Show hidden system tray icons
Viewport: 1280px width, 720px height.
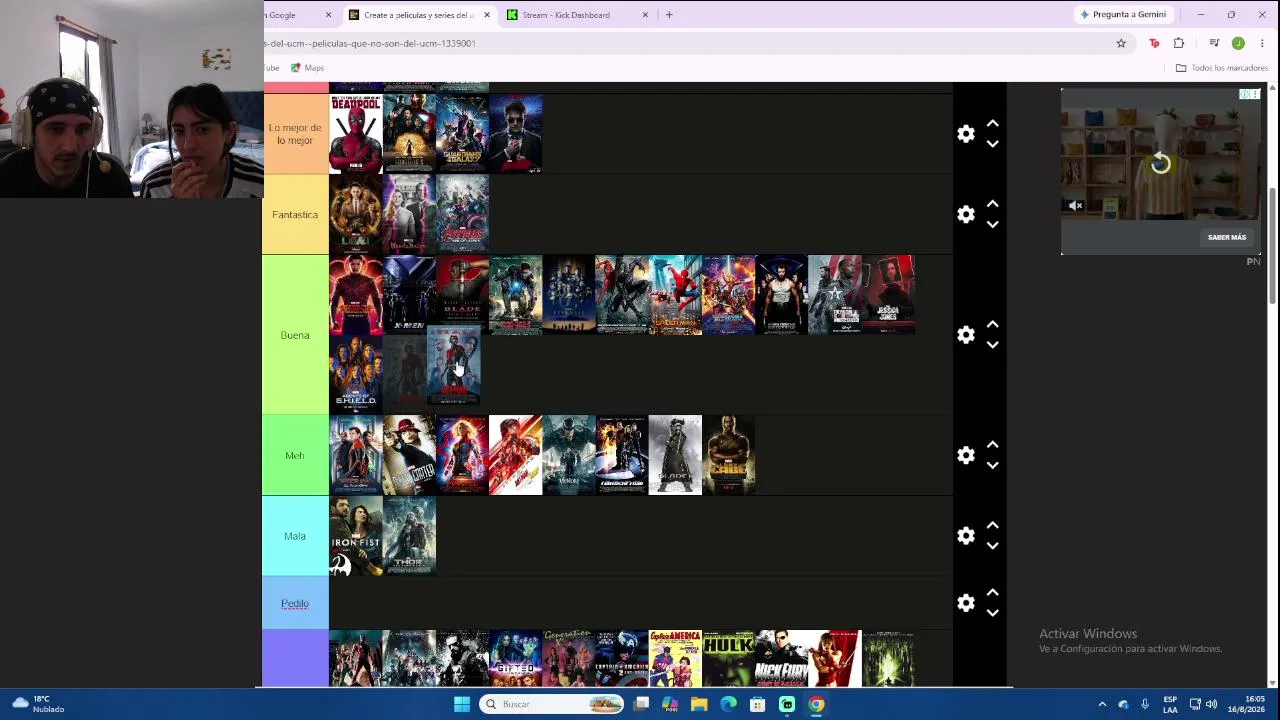[1102, 704]
